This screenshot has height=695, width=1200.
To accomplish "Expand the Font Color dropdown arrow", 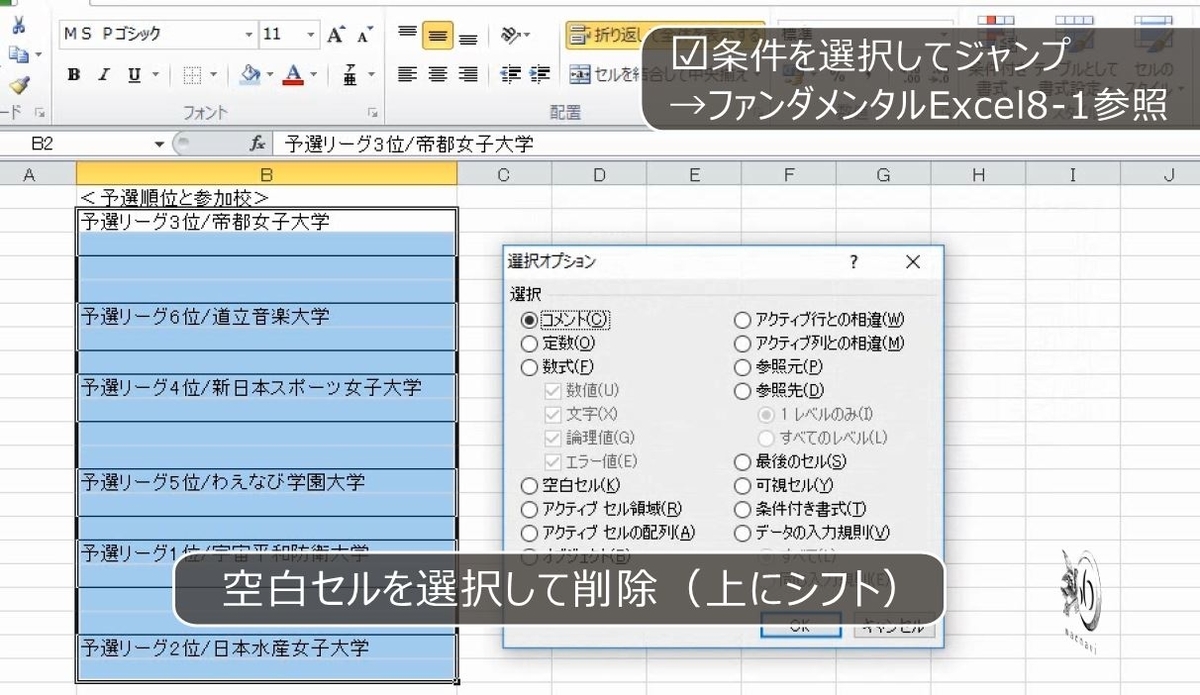I will point(313,74).
